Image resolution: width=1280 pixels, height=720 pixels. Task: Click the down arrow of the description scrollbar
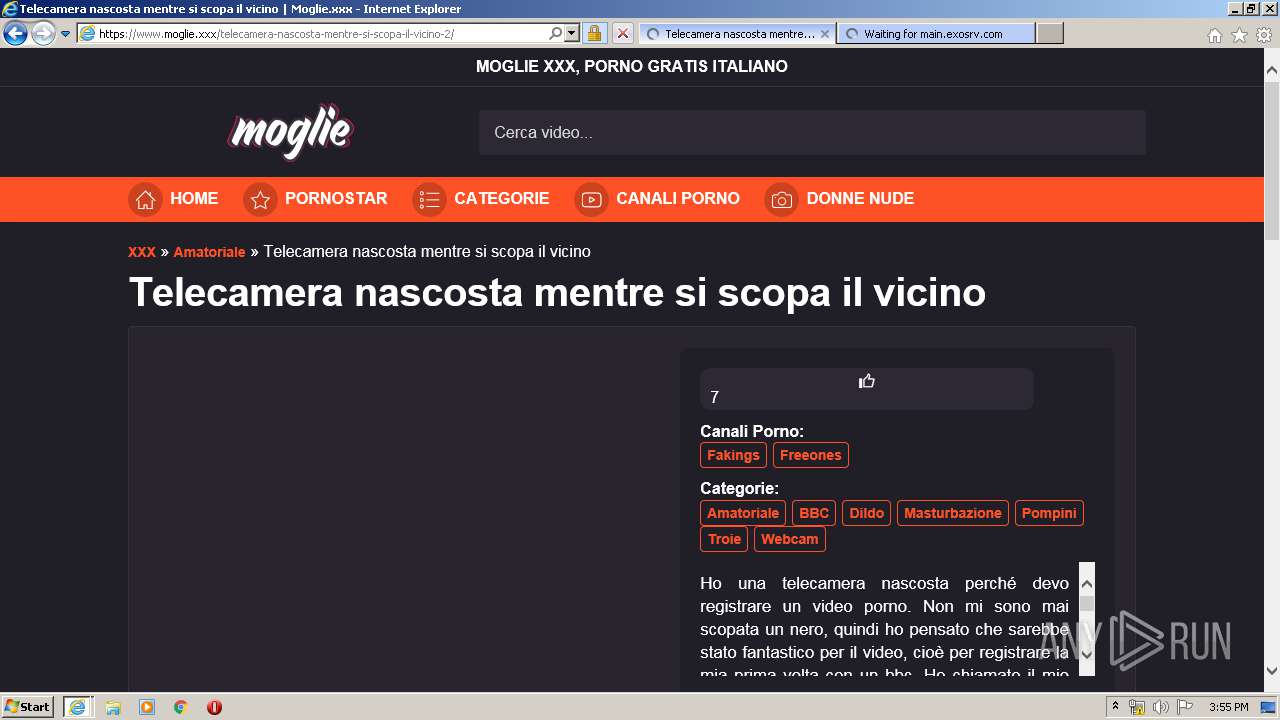click(x=1087, y=654)
